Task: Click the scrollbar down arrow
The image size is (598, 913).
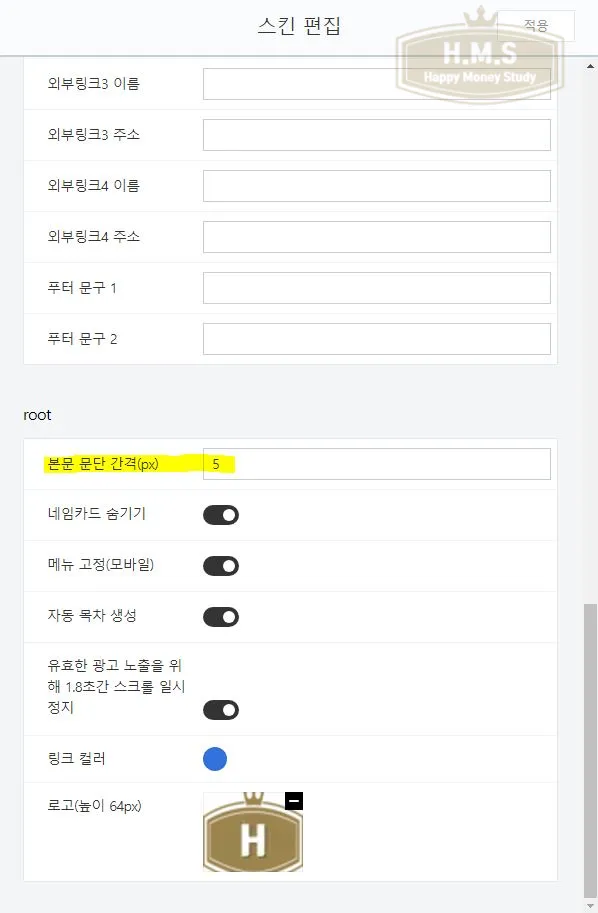Action: (590, 905)
